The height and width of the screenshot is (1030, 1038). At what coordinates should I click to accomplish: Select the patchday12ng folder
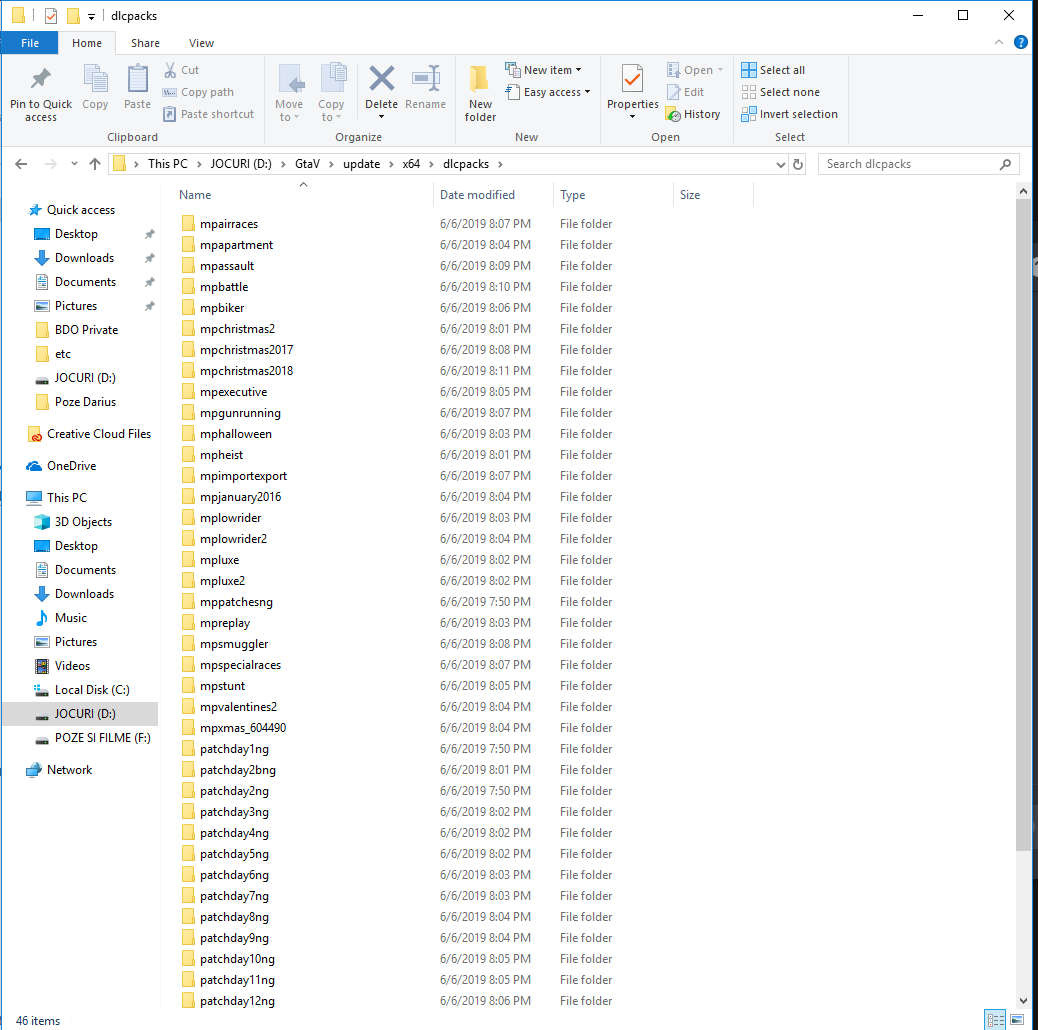pos(237,1001)
